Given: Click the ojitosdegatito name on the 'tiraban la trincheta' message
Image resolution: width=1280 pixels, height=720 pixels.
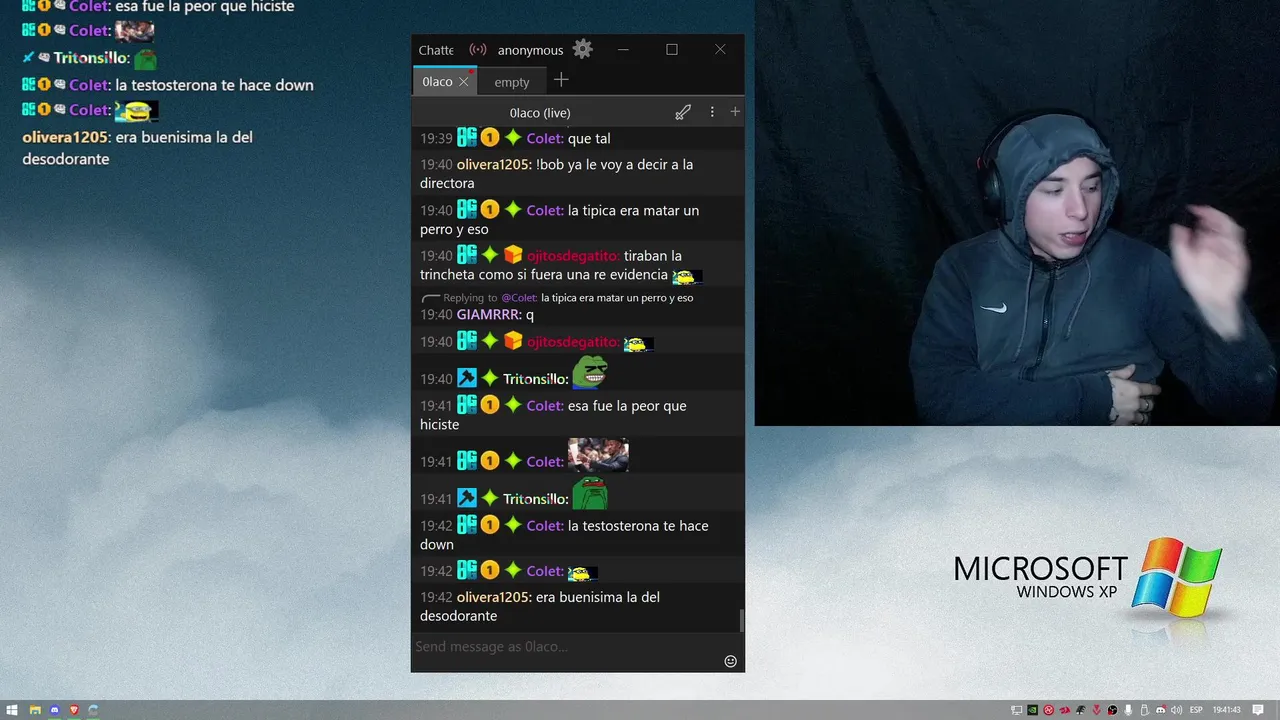Looking at the screenshot, I should point(573,256).
